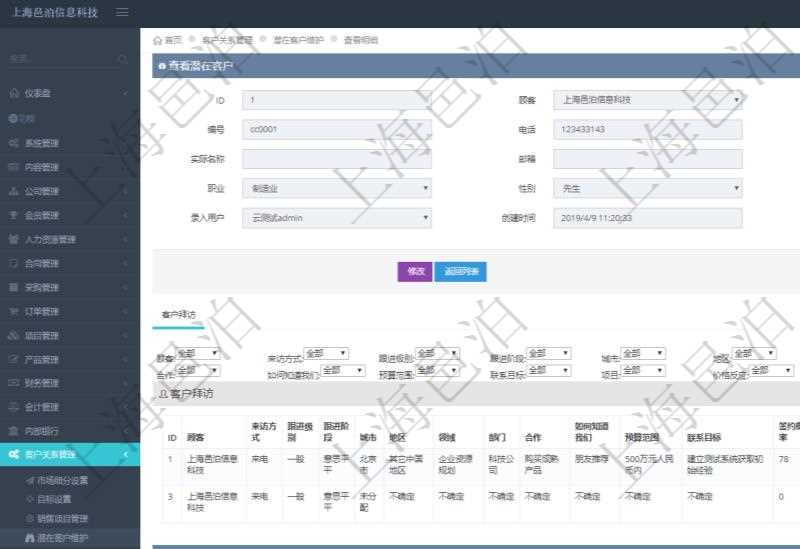The image size is (800, 549).
Task: Open the 性别 dropdown showing 先生
Action: (x=647, y=188)
